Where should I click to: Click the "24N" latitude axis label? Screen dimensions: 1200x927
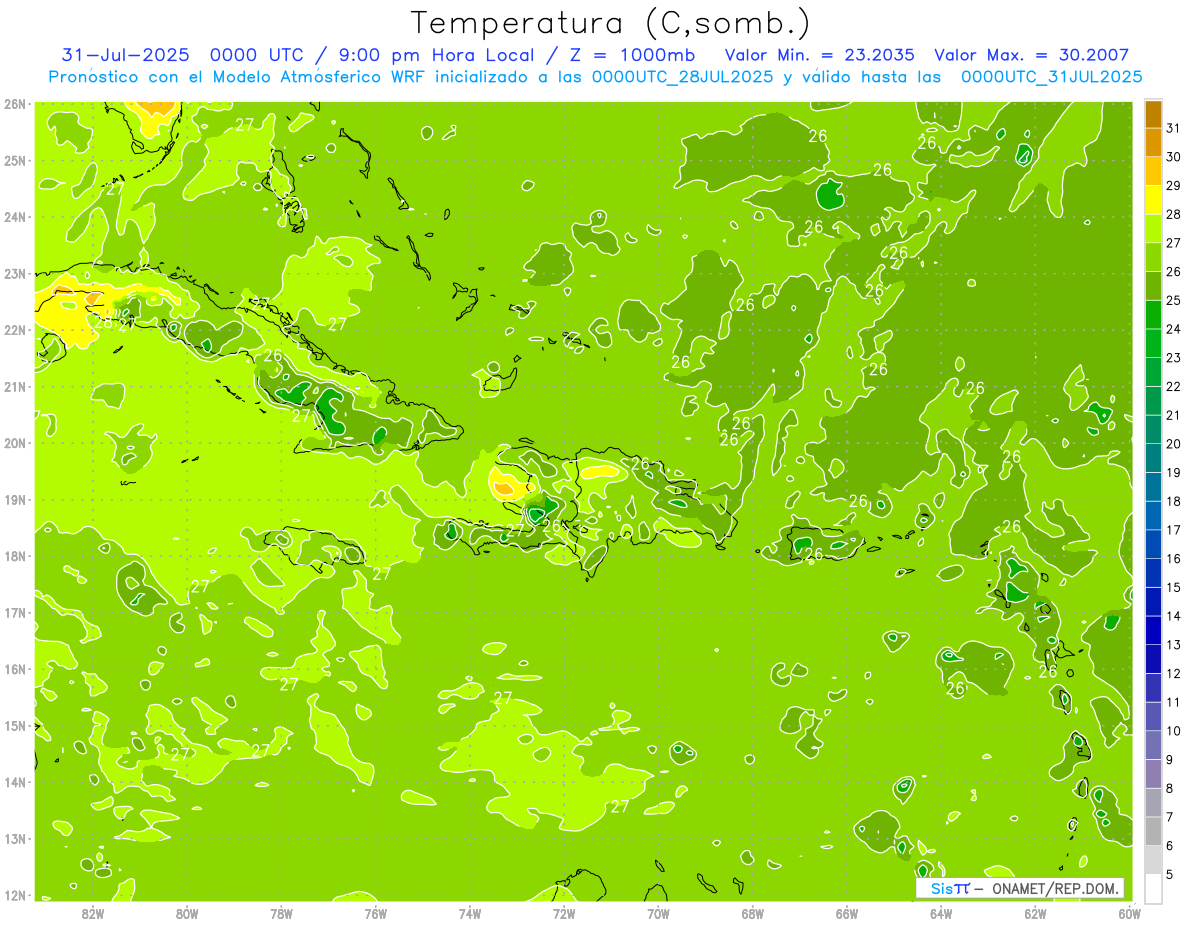[15, 217]
